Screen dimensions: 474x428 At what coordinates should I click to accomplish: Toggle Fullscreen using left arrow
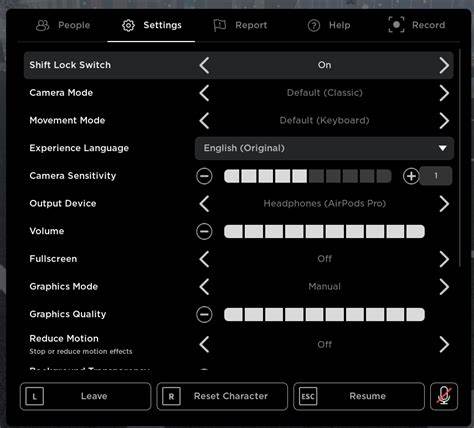pos(204,259)
